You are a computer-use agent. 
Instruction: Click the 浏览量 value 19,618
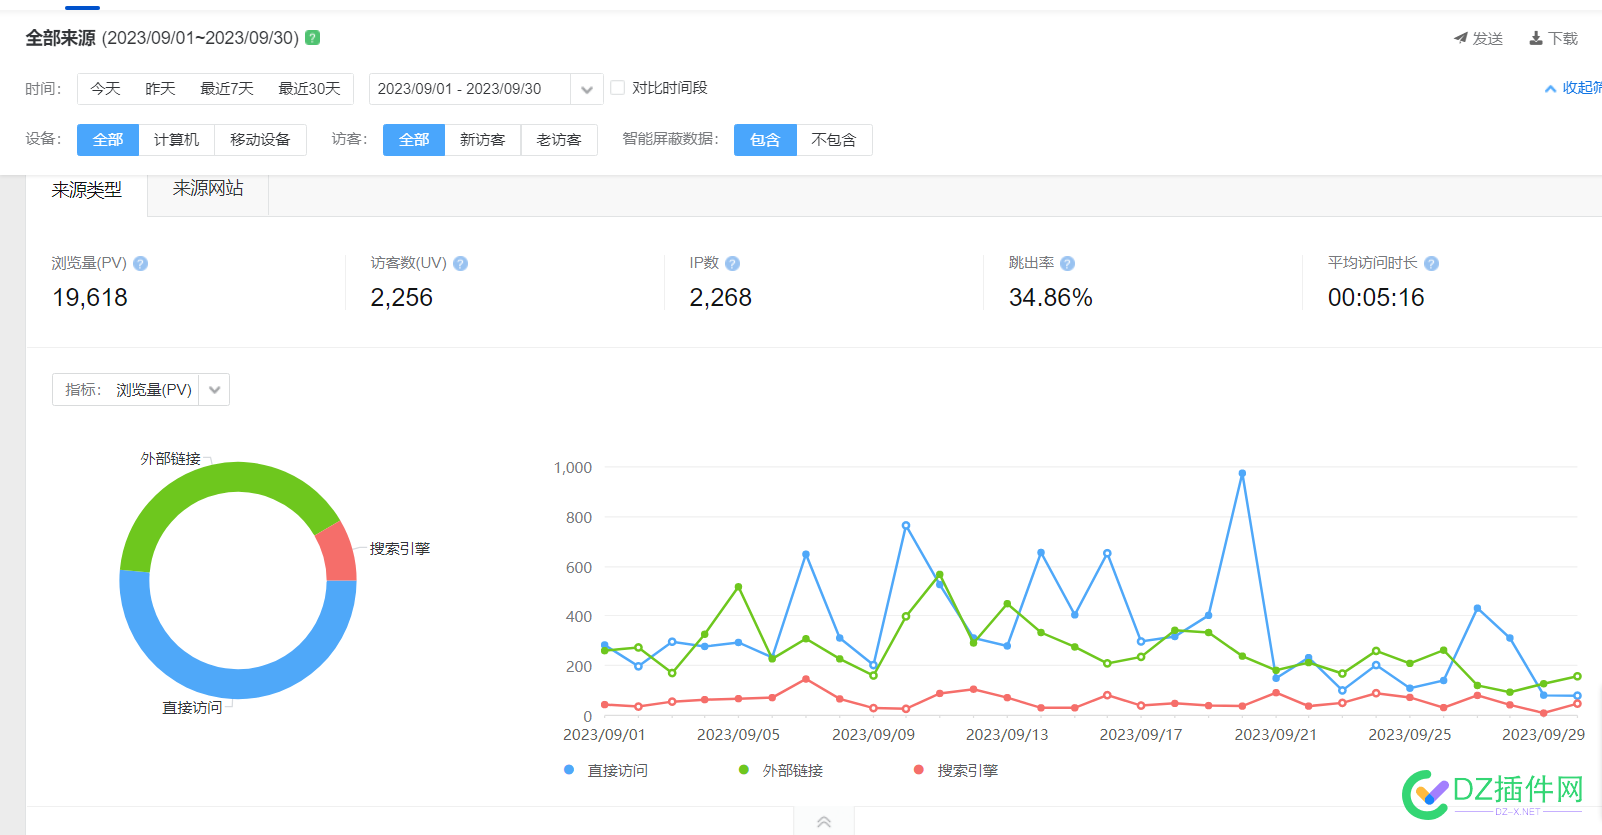tap(90, 298)
